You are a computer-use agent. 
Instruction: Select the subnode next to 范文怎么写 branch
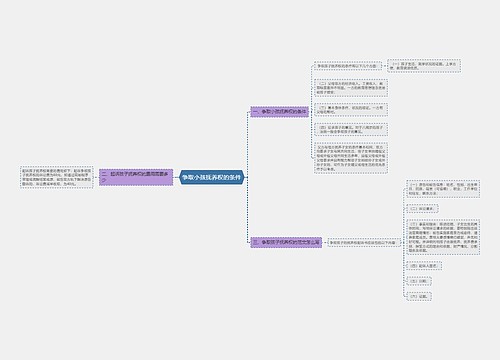[364, 242]
